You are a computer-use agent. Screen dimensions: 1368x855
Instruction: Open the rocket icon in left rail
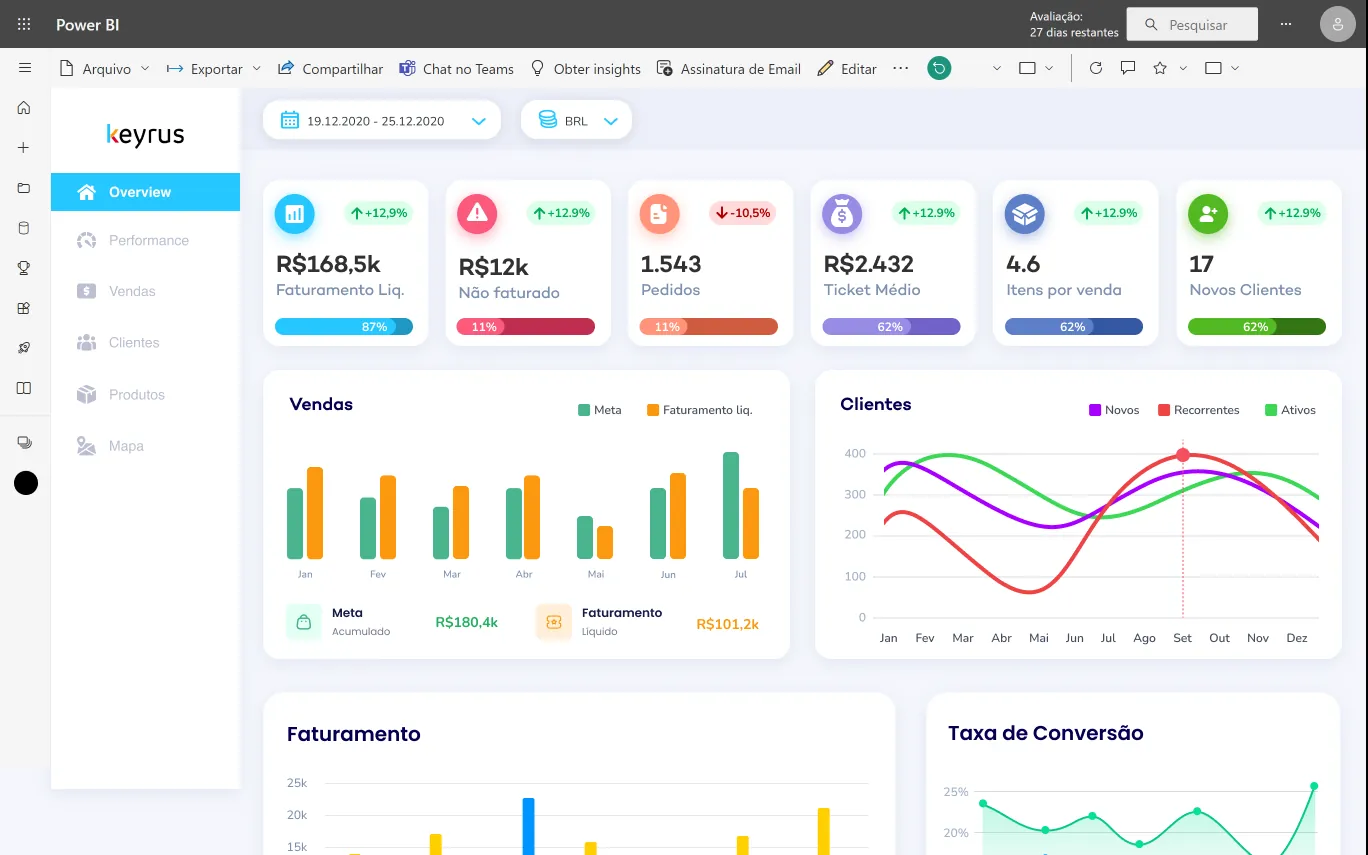point(24,348)
